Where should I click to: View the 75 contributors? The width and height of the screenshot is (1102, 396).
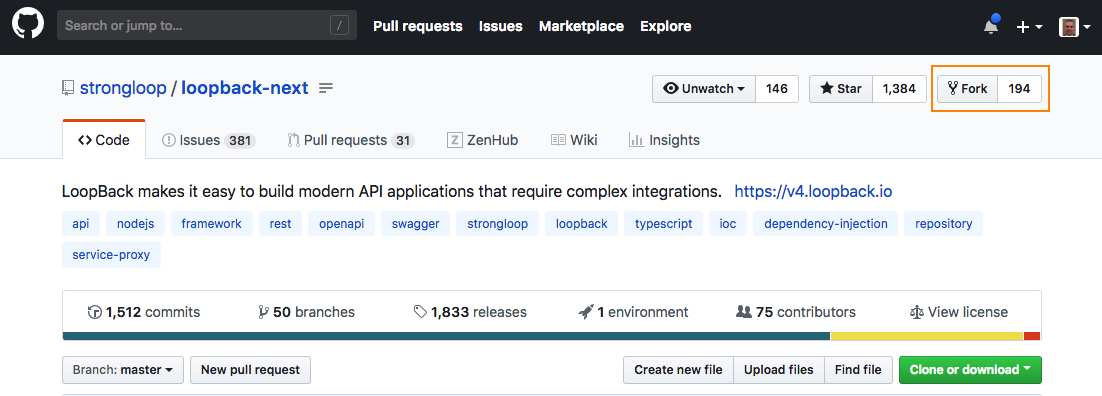click(796, 312)
